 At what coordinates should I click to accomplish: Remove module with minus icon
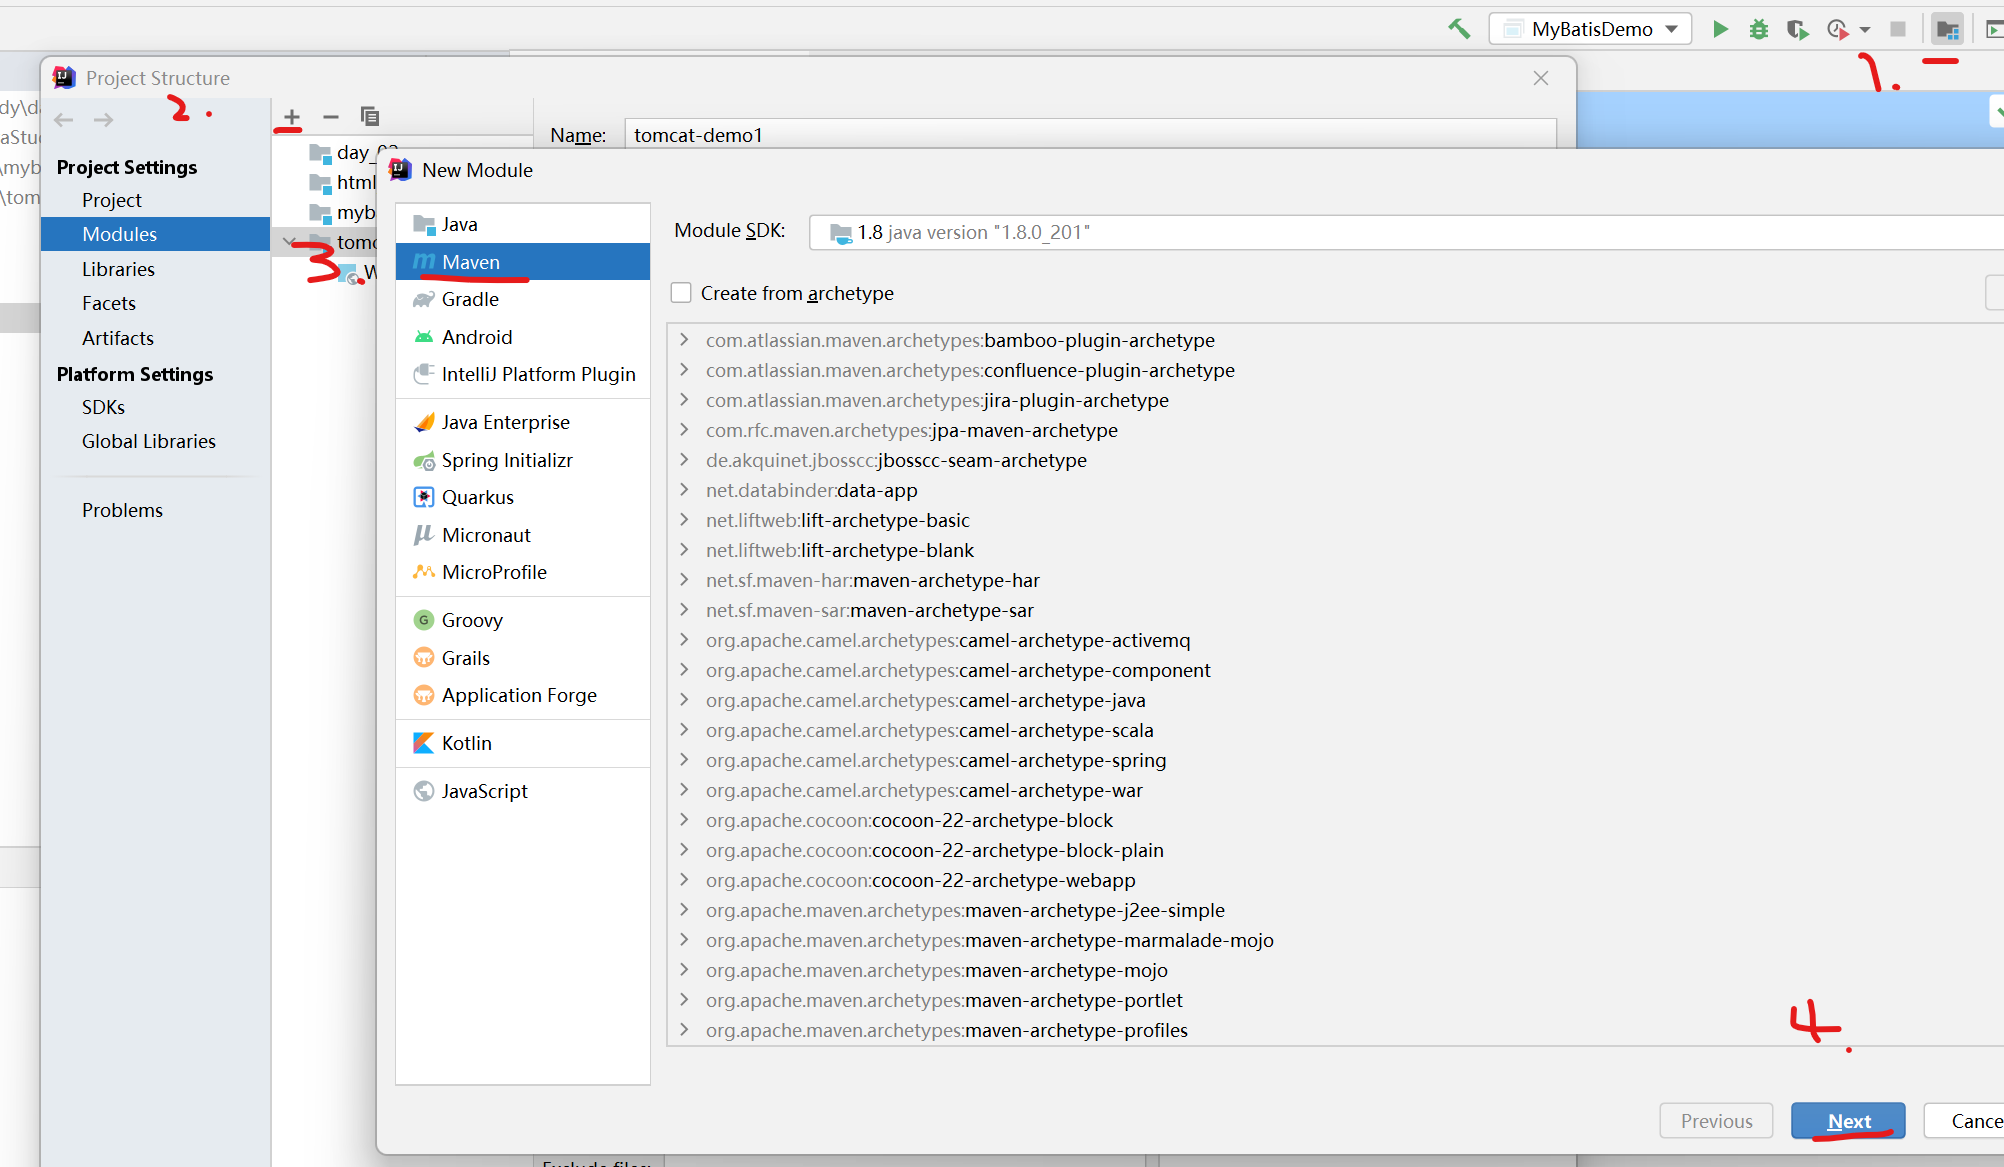point(330,117)
